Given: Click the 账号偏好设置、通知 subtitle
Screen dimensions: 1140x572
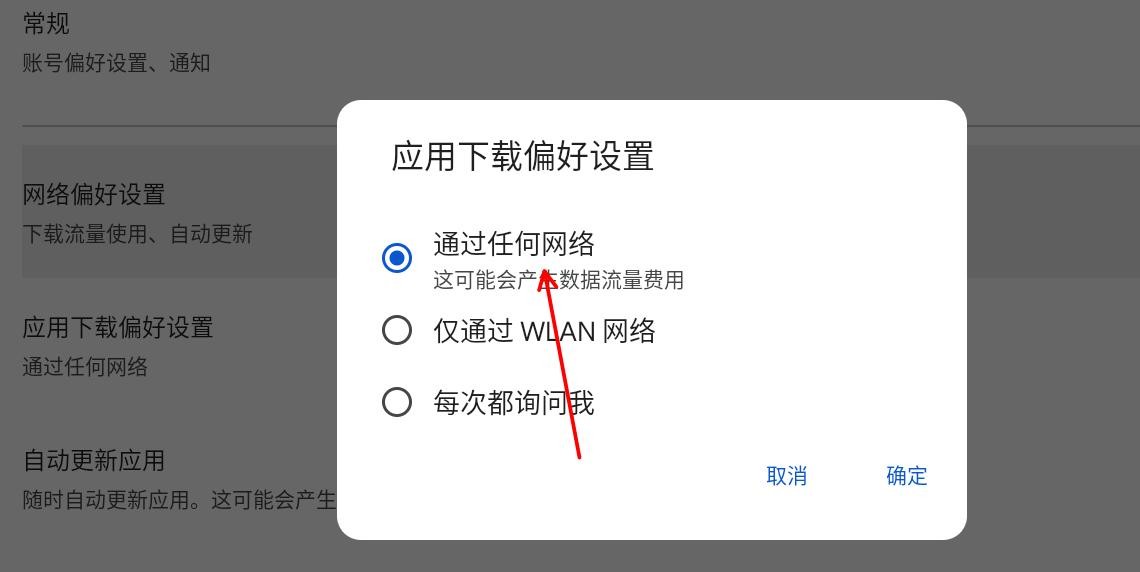Looking at the screenshot, I should (116, 63).
